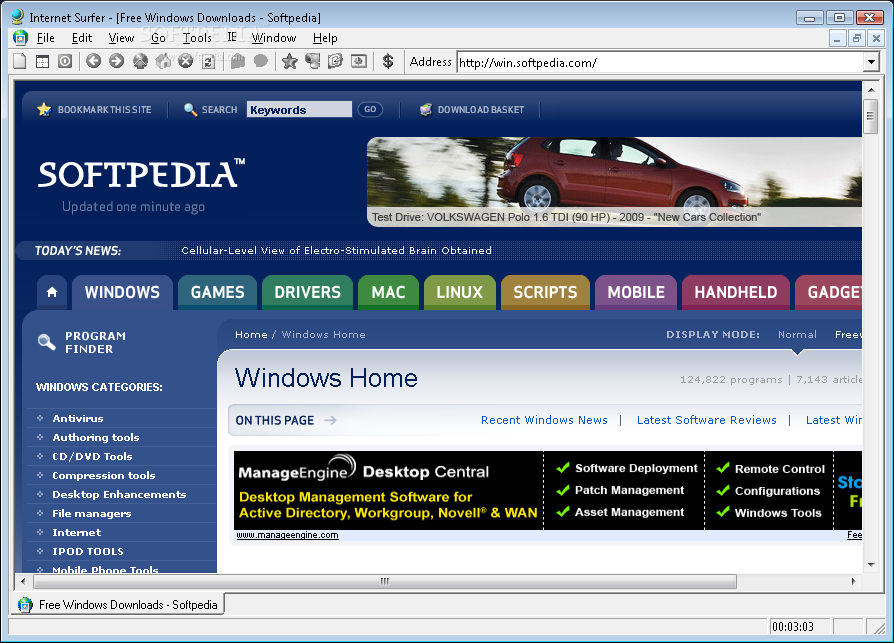Image resolution: width=894 pixels, height=643 pixels.
Task: Select the Free Windows Downloads - Softpedia tab
Action: tap(117, 604)
